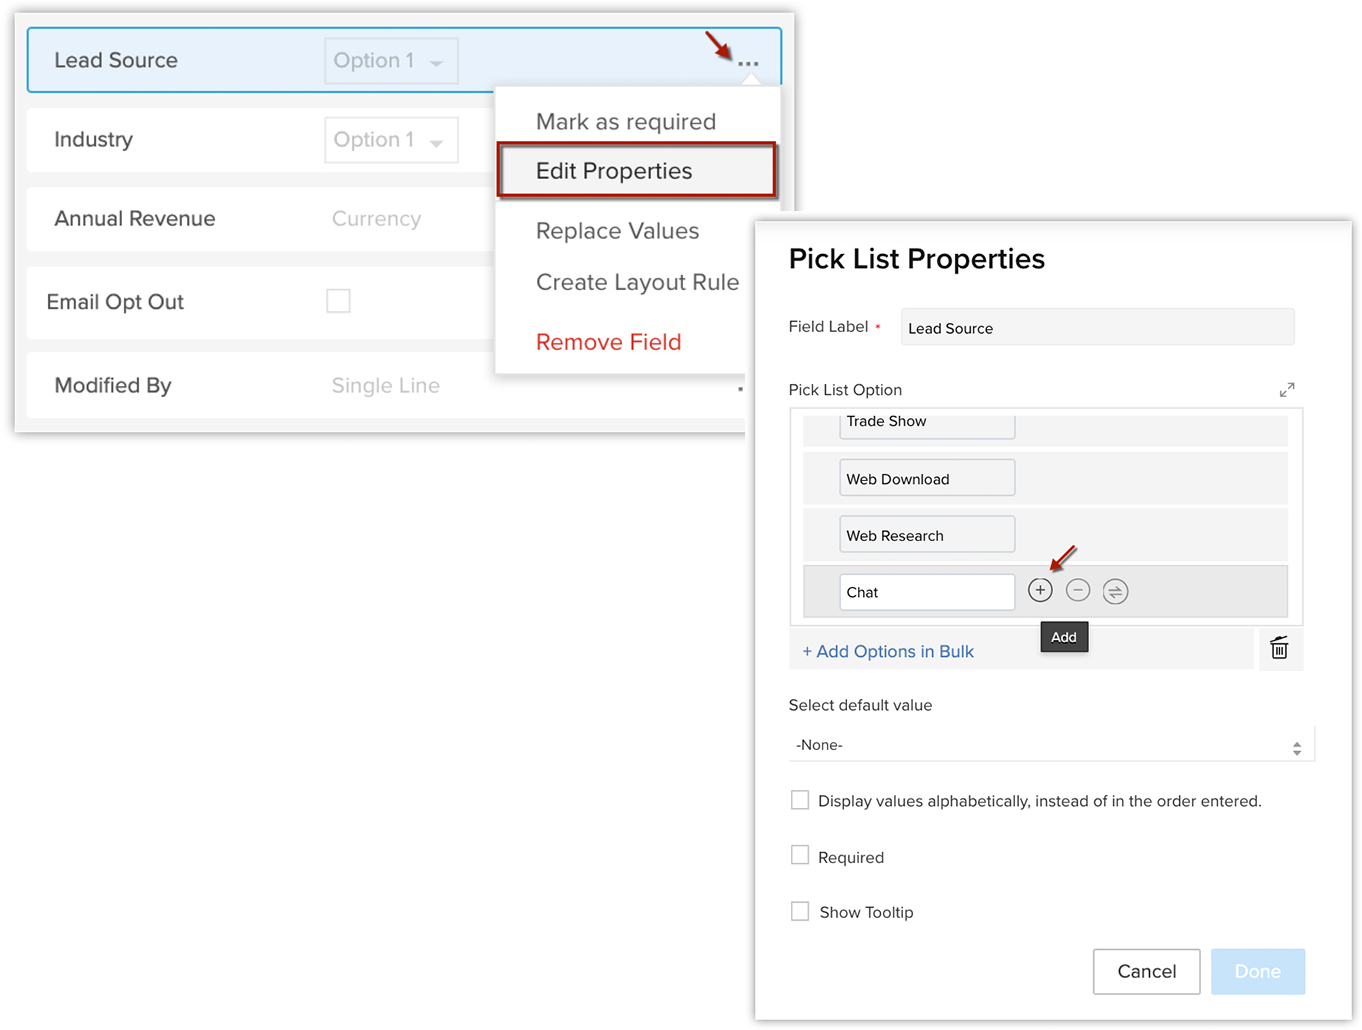Expand the Pick List Option panel
1362x1030 pixels.
coord(1287,390)
